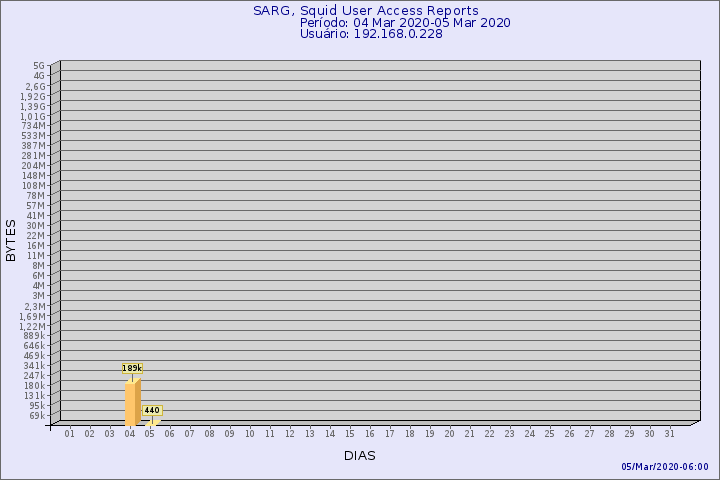Click the title SARG, Squid User Access Reports
720x480 pixels.
[x=366, y=11]
